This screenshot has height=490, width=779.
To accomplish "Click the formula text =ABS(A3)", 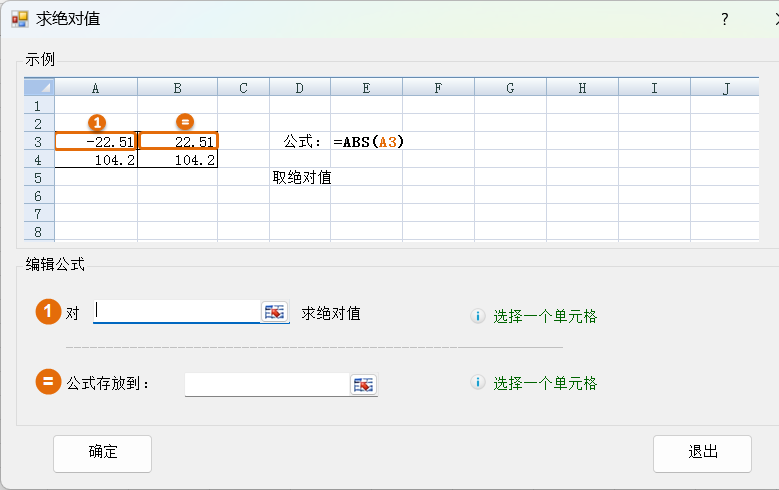I will [368, 142].
